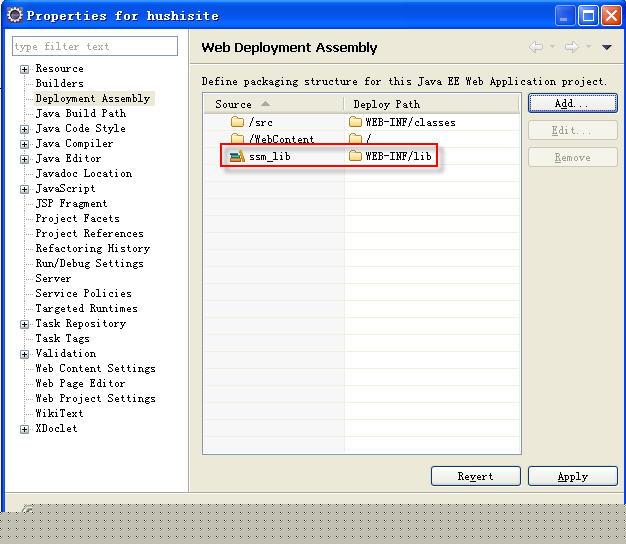This screenshot has width=626, height=544.
Task: Click the properties window gear icon
Action: pos(15,15)
